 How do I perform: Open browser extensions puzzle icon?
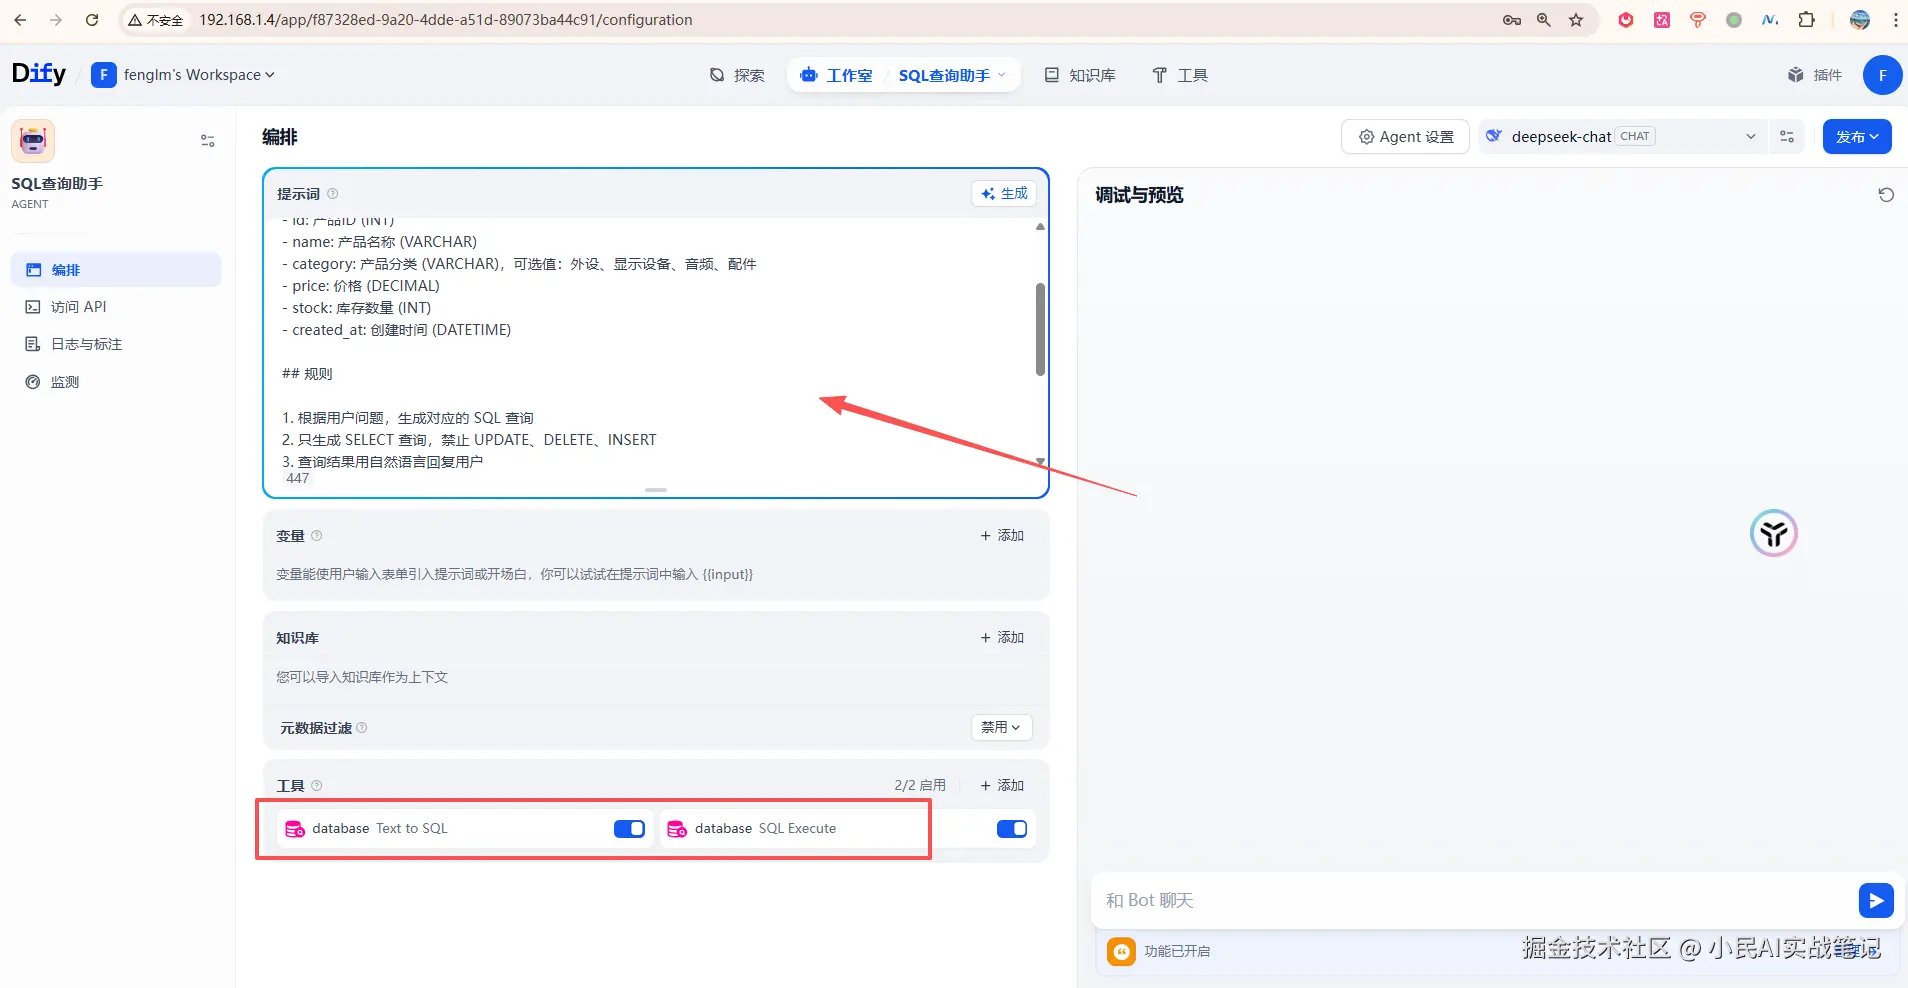(x=1806, y=20)
